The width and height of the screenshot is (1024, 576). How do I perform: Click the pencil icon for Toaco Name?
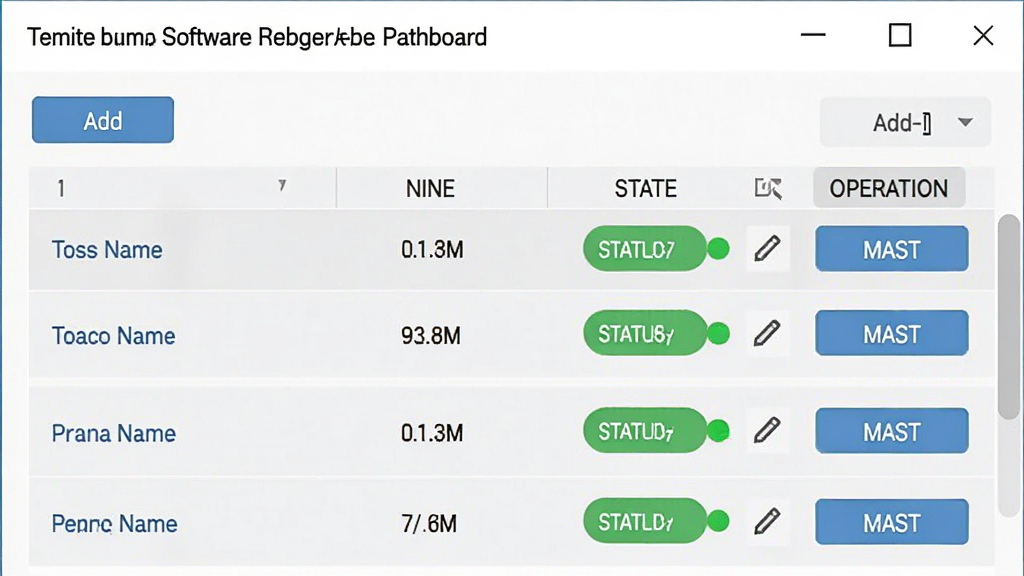point(767,333)
